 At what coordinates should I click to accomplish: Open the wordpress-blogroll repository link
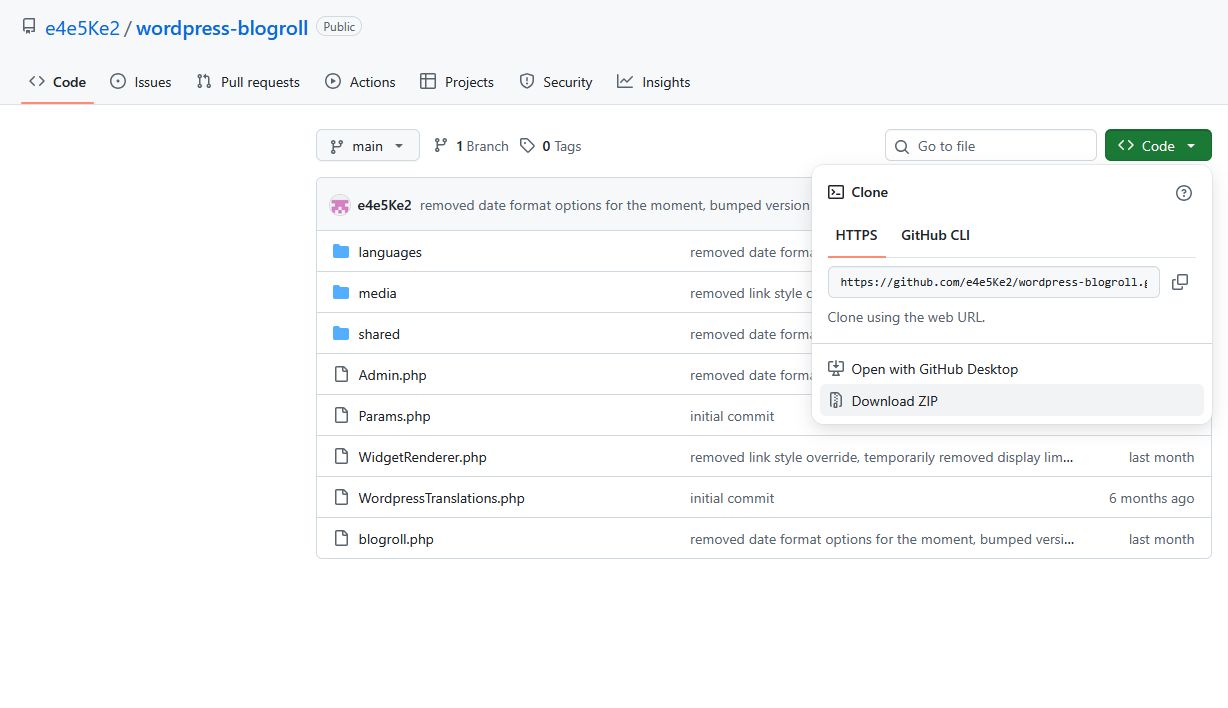click(x=222, y=27)
